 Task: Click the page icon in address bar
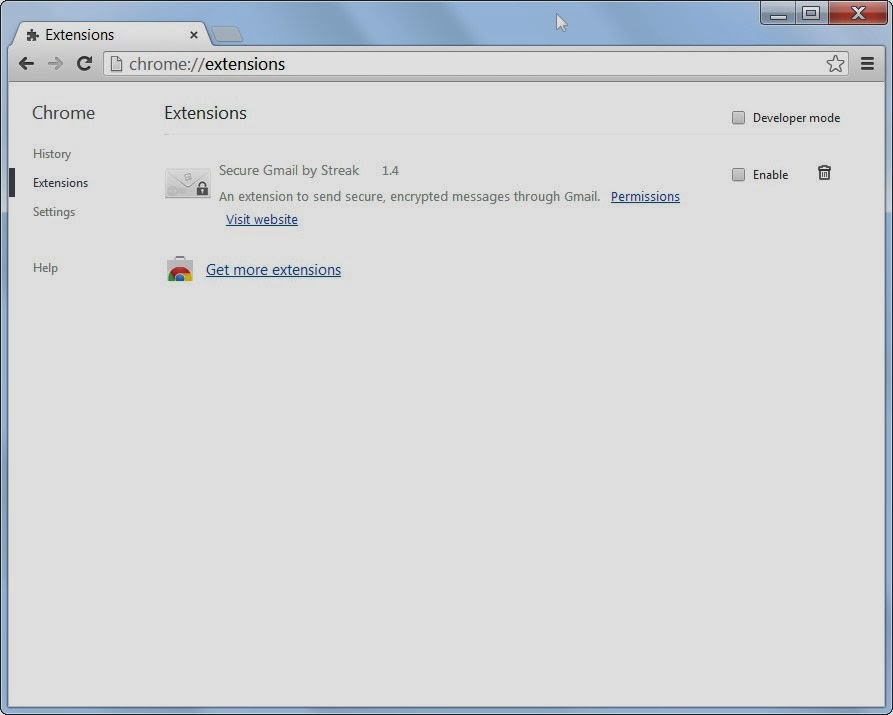(x=116, y=64)
